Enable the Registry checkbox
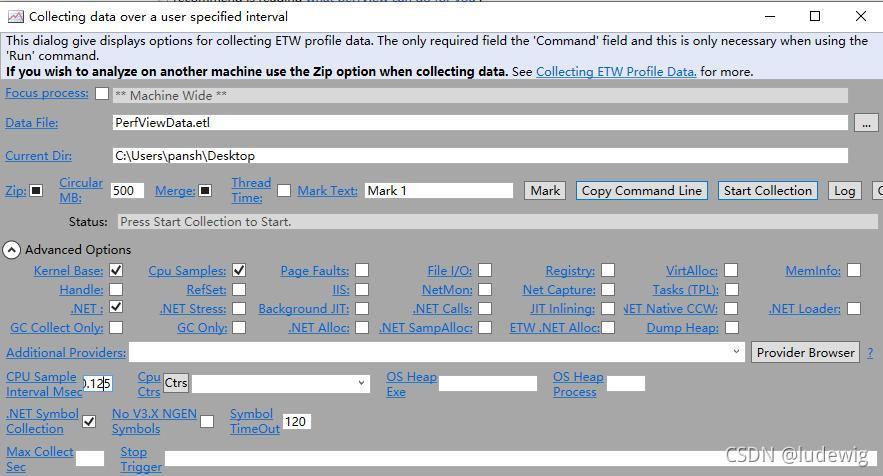Screen dimensions: 883x476 [x=608, y=270]
